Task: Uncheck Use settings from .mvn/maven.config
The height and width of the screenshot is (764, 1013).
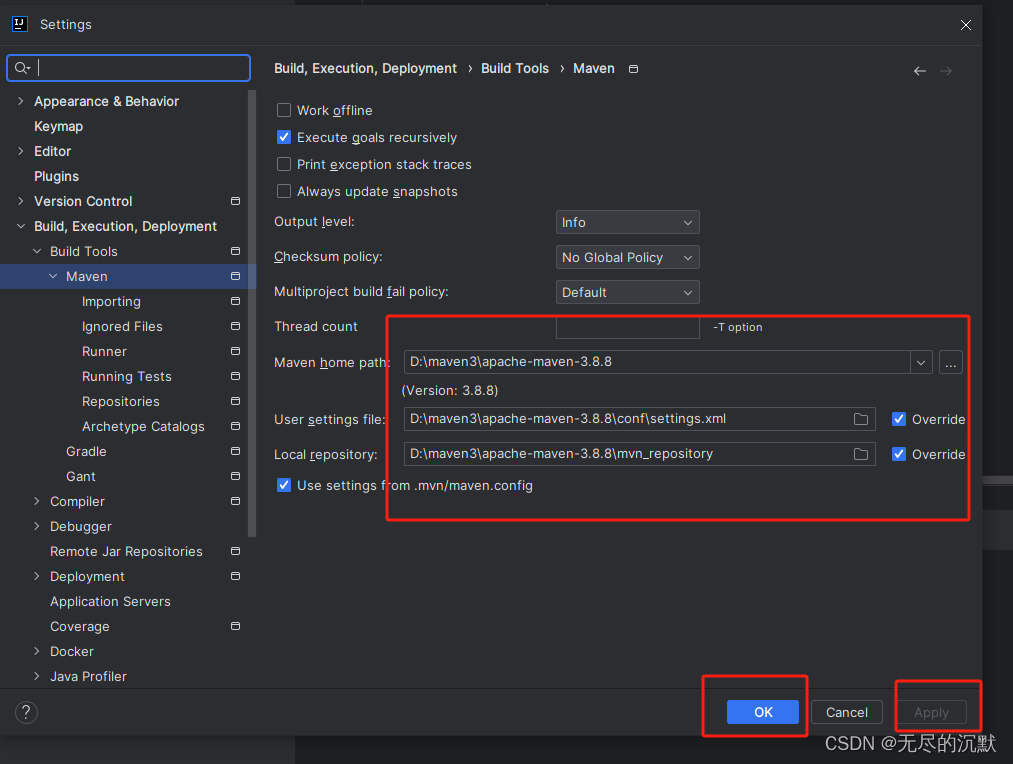Action: [x=284, y=485]
